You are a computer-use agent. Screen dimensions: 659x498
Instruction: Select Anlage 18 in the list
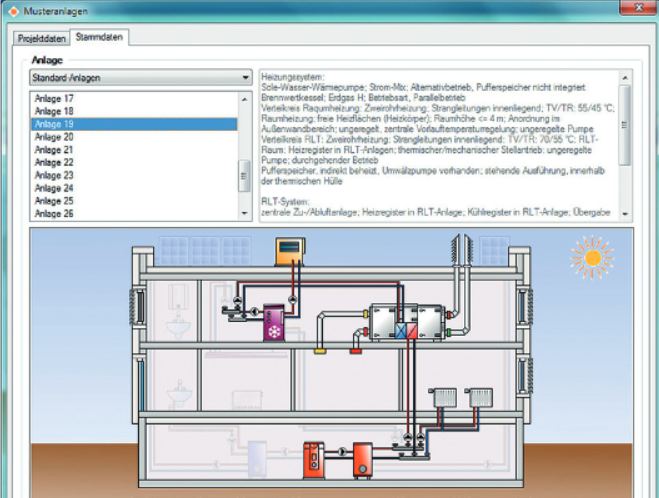point(134,111)
